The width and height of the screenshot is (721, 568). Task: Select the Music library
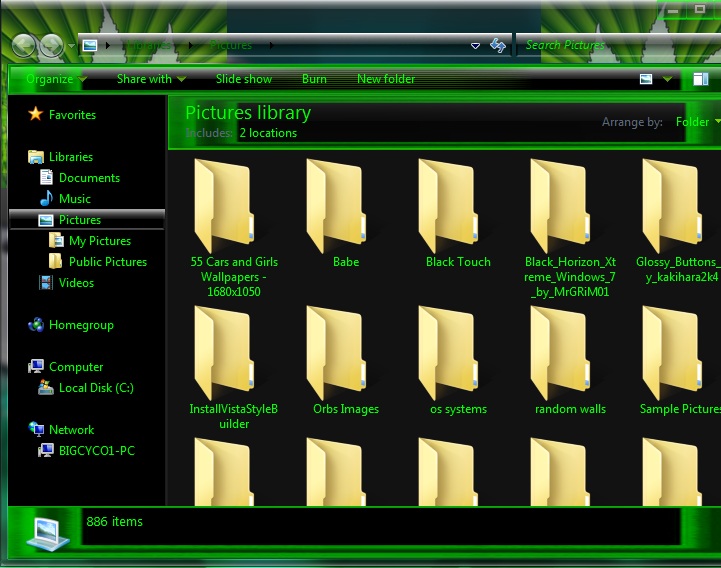tap(74, 199)
